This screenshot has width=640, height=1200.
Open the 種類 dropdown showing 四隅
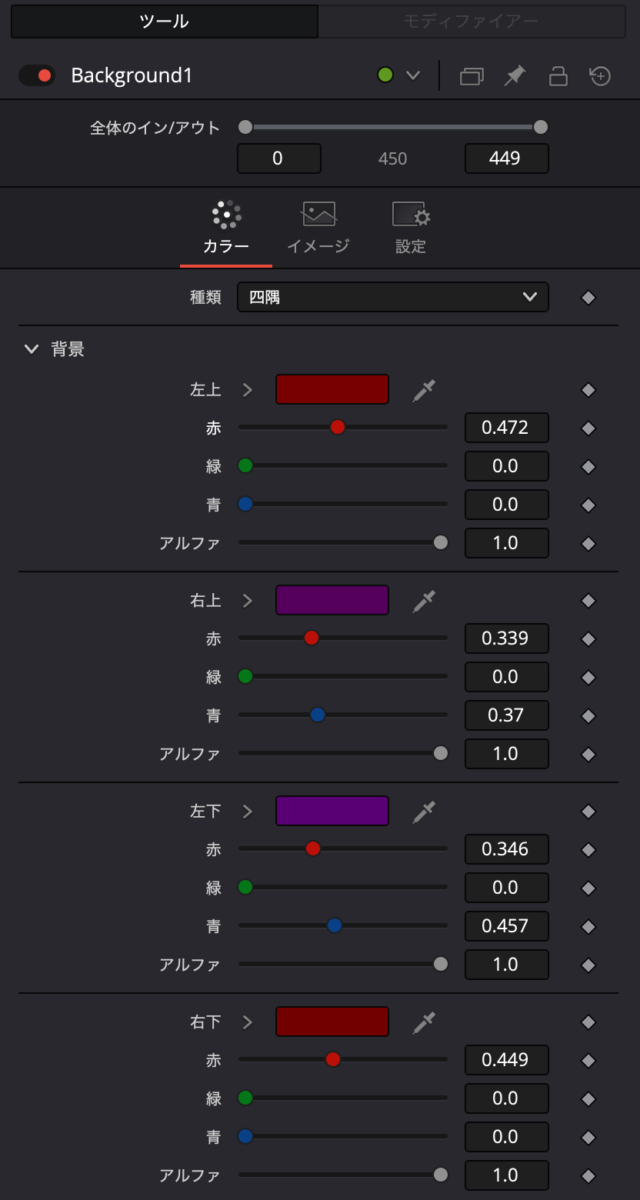pyautogui.click(x=392, y=297)
